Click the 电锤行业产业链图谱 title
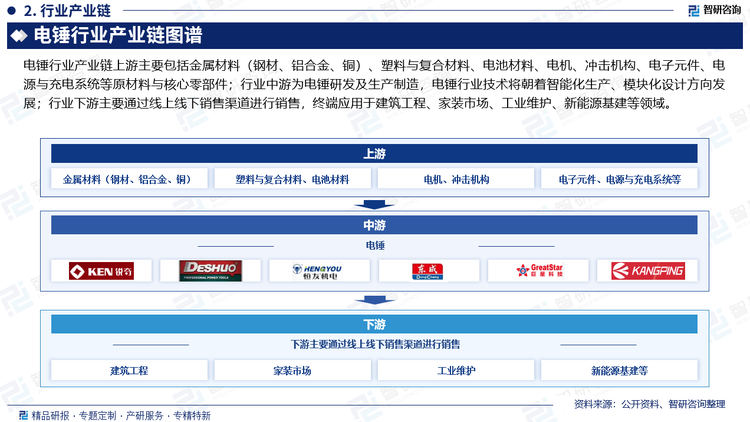 (118, 35)
